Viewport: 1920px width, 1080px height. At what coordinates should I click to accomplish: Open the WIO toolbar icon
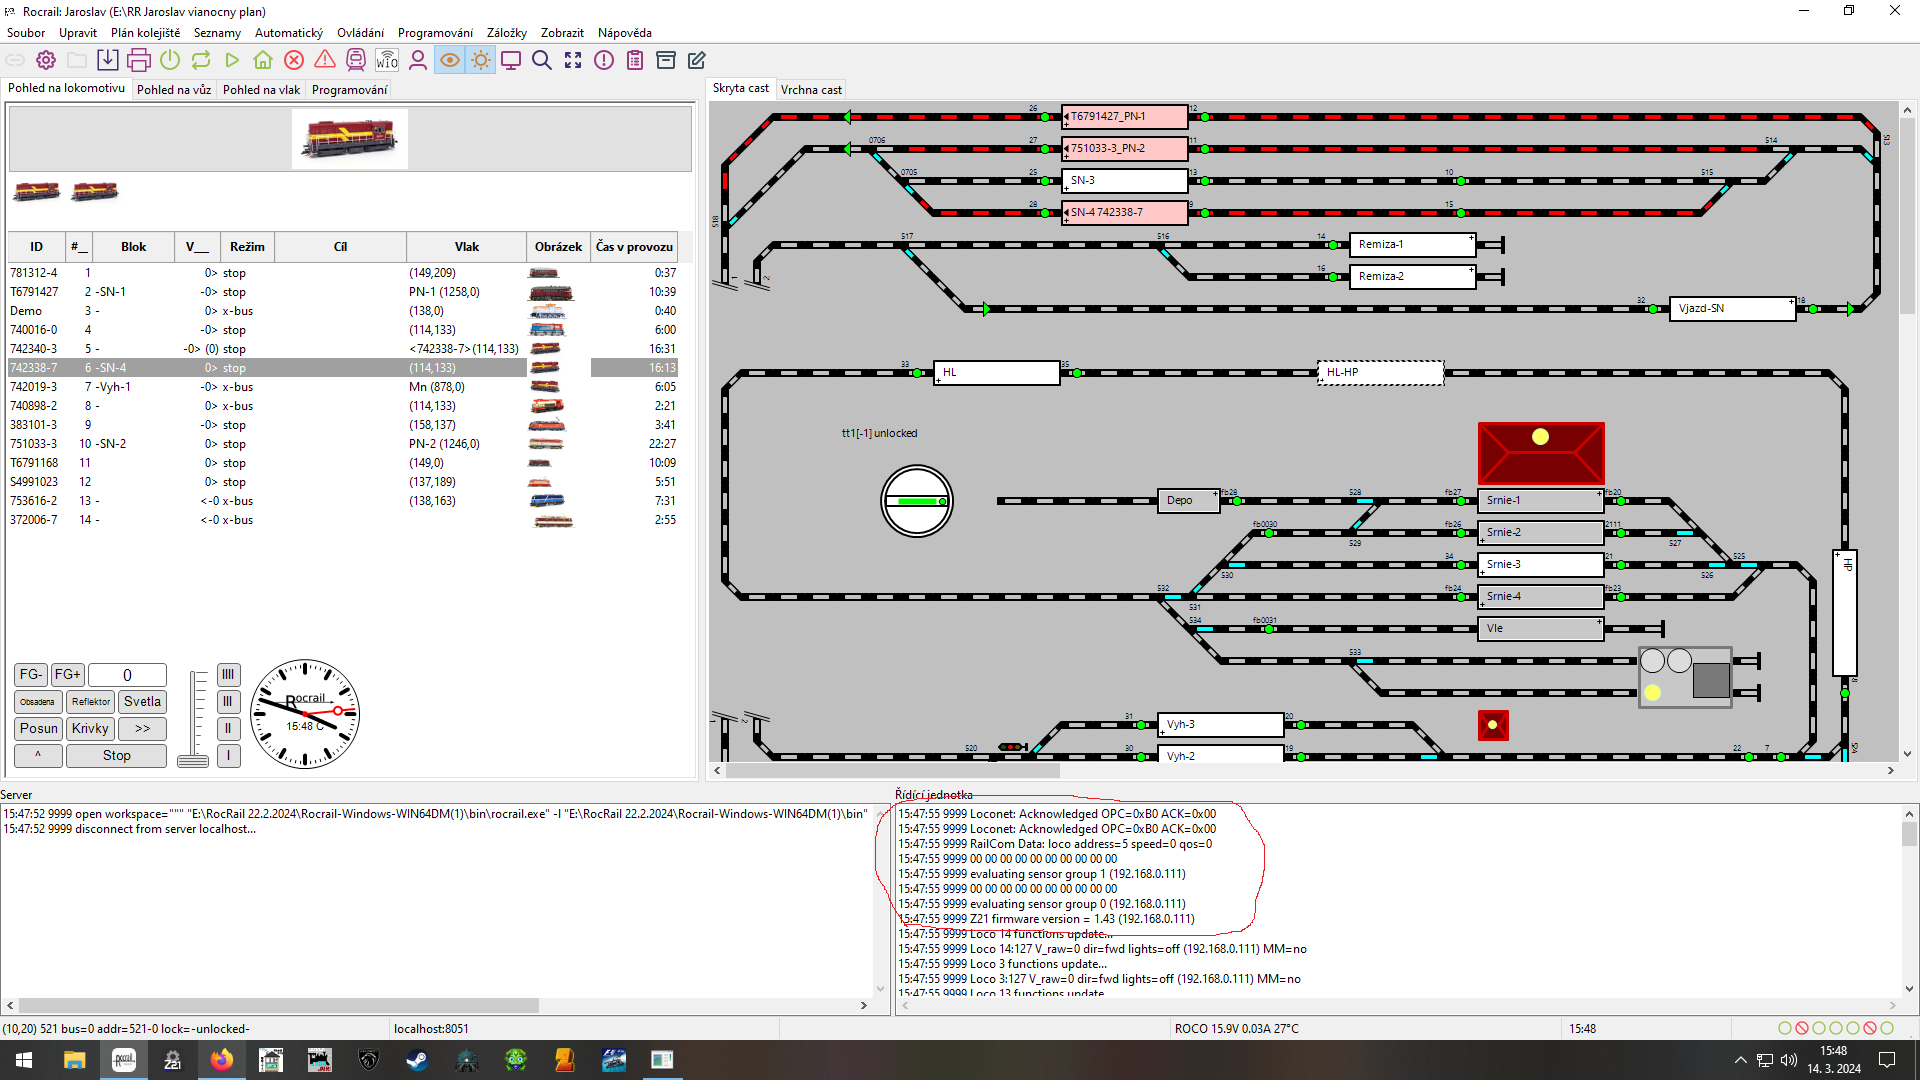pos(387,60)
